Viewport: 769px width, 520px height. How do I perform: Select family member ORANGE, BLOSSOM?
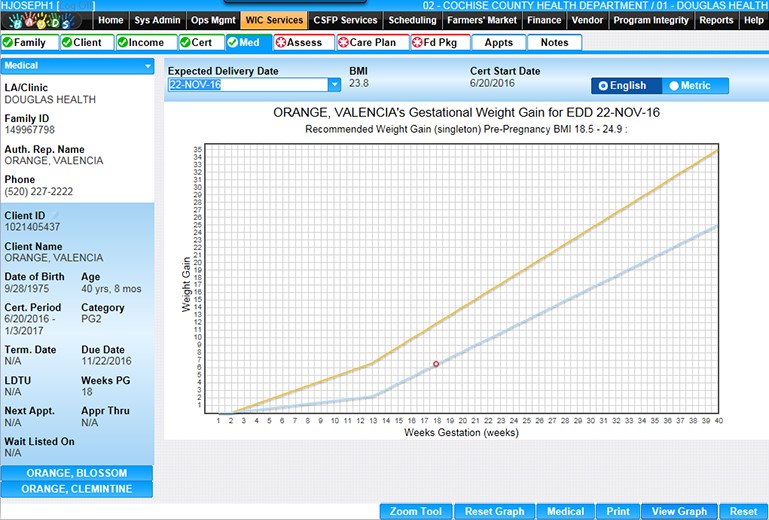[x=77, y=473]
